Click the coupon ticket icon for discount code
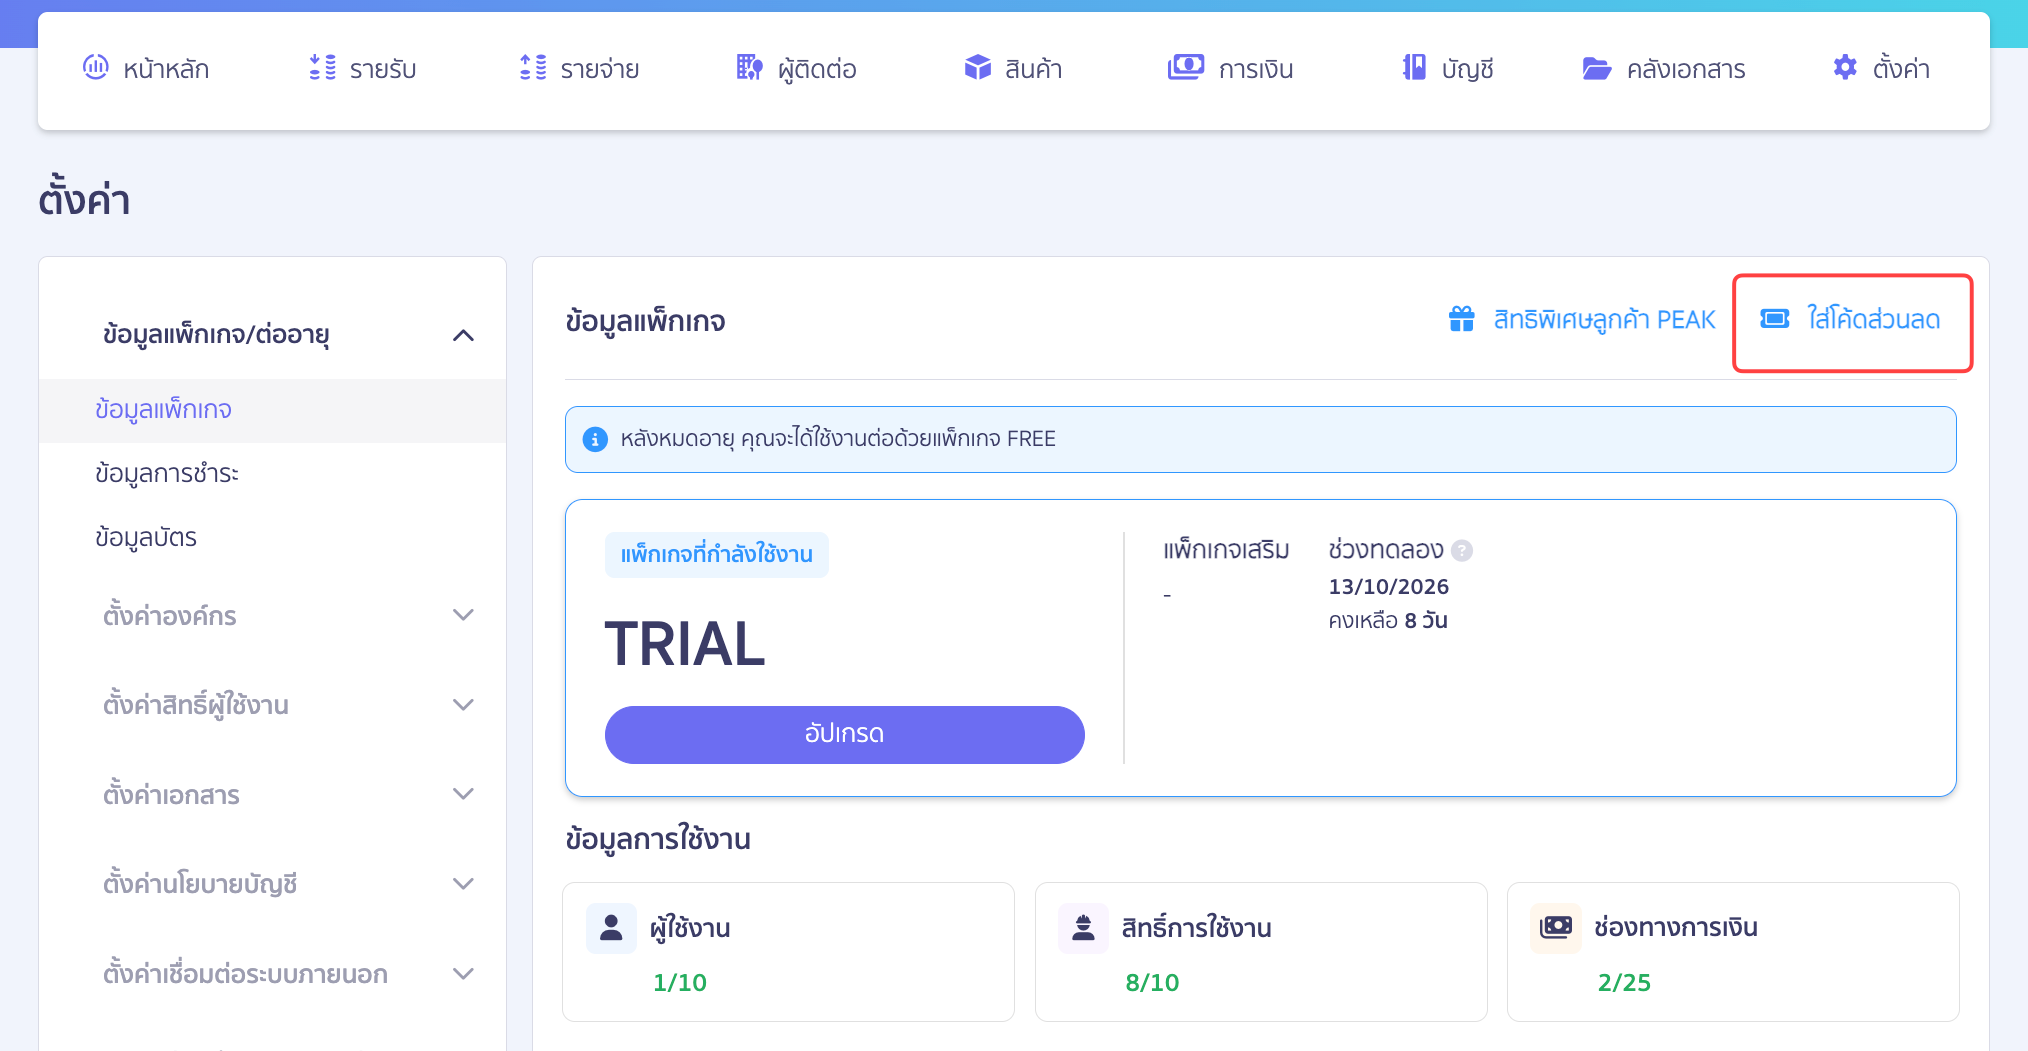This screenshot has width=2028, height=1051. (x=1775, y=319)
